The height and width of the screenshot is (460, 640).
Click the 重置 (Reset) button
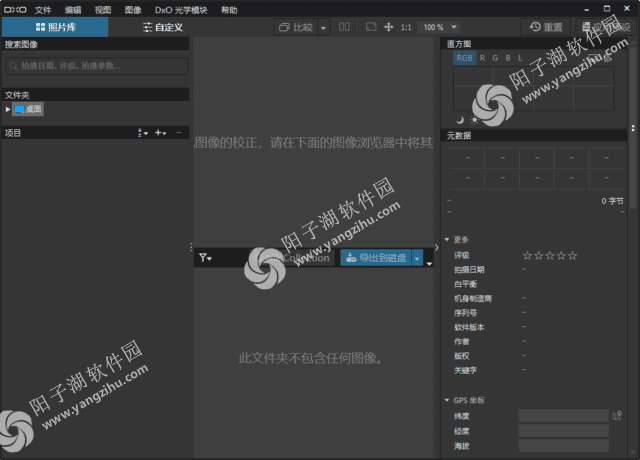(x=546, y=27)
